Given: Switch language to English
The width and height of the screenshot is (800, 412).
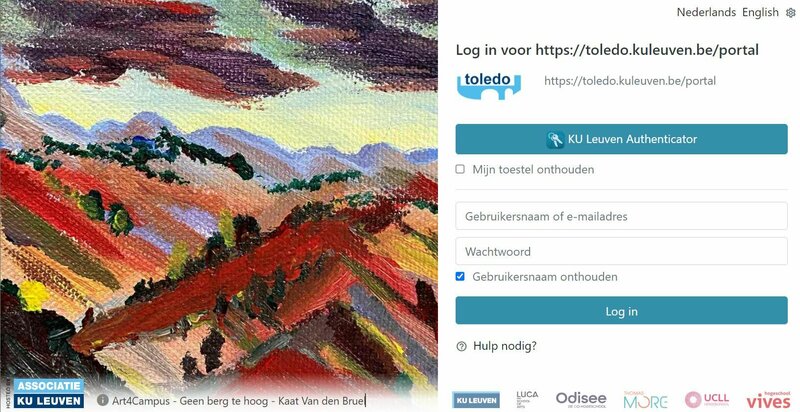Looking at the screenshot, I should [x=760, y=12].
